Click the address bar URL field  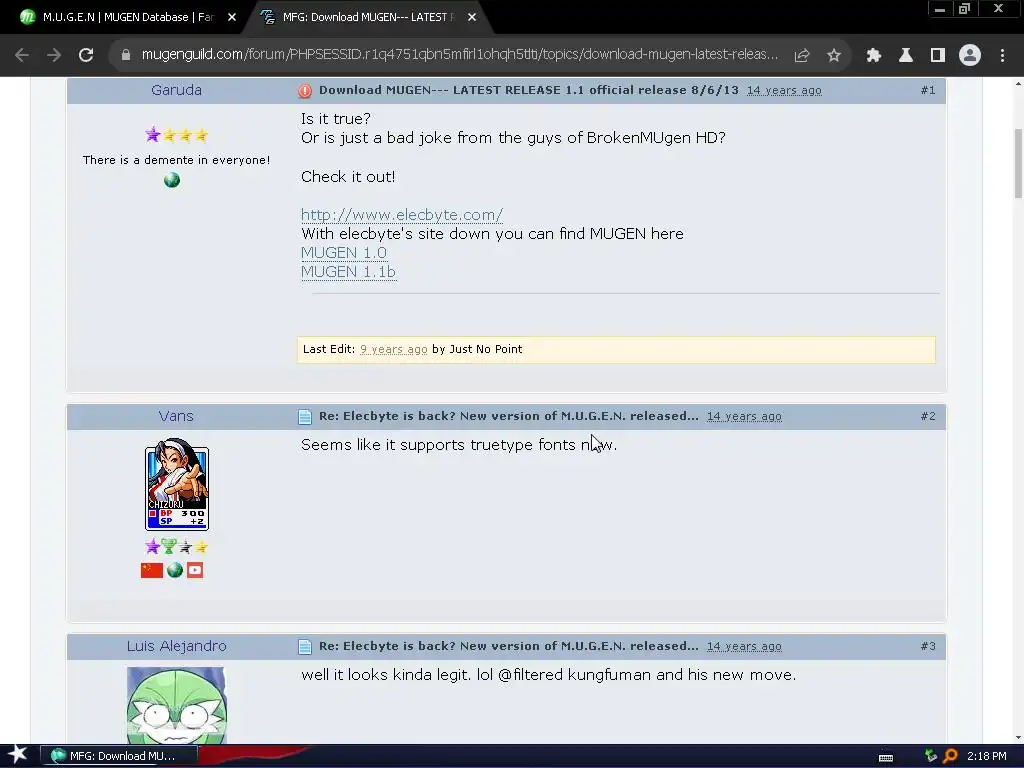(459, 55)
